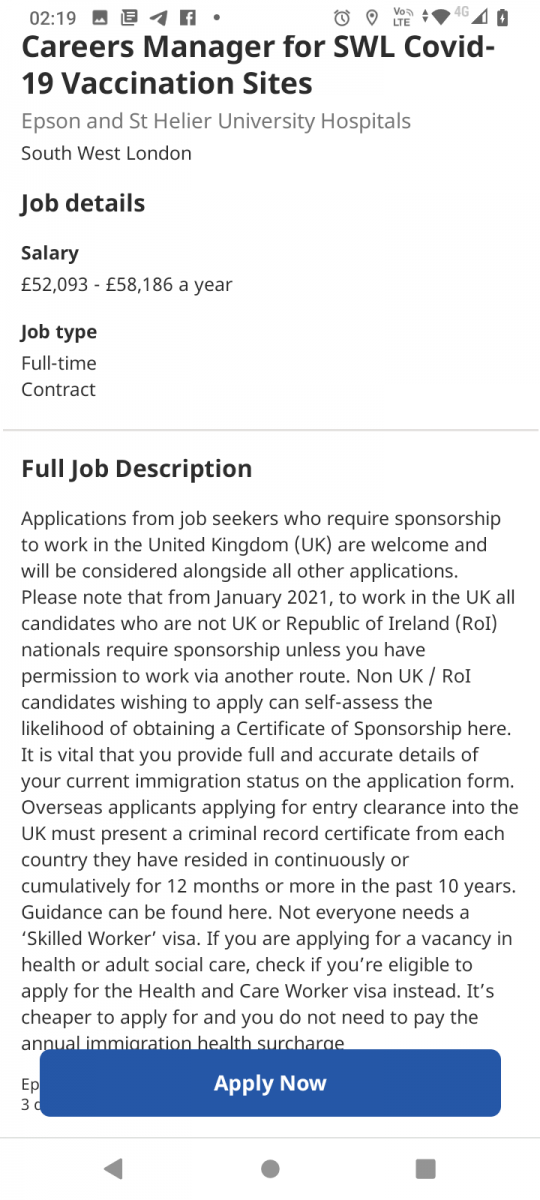The image size is (540, 1200).
Task: Tap the salary range £52,093 - £58,186
Action: point(127,285)
